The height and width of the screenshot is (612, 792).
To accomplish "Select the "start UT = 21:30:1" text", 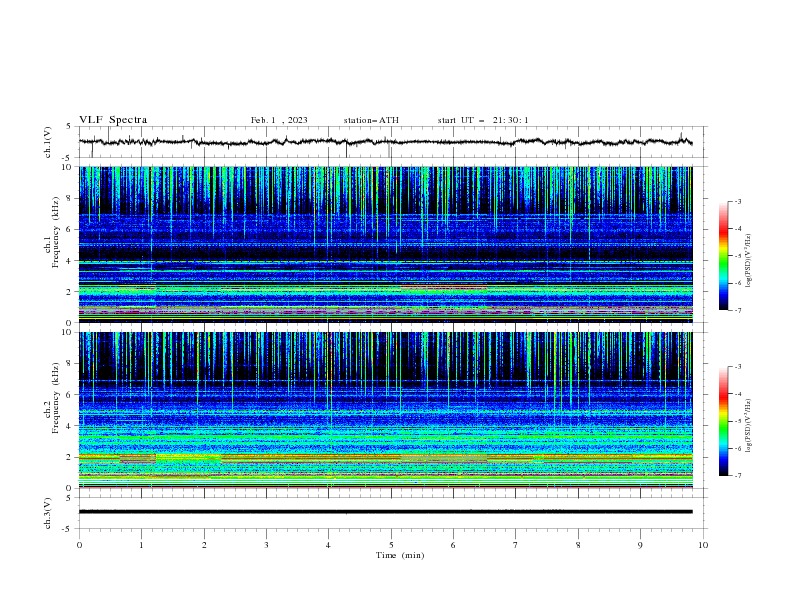I will tap(483, 120).
